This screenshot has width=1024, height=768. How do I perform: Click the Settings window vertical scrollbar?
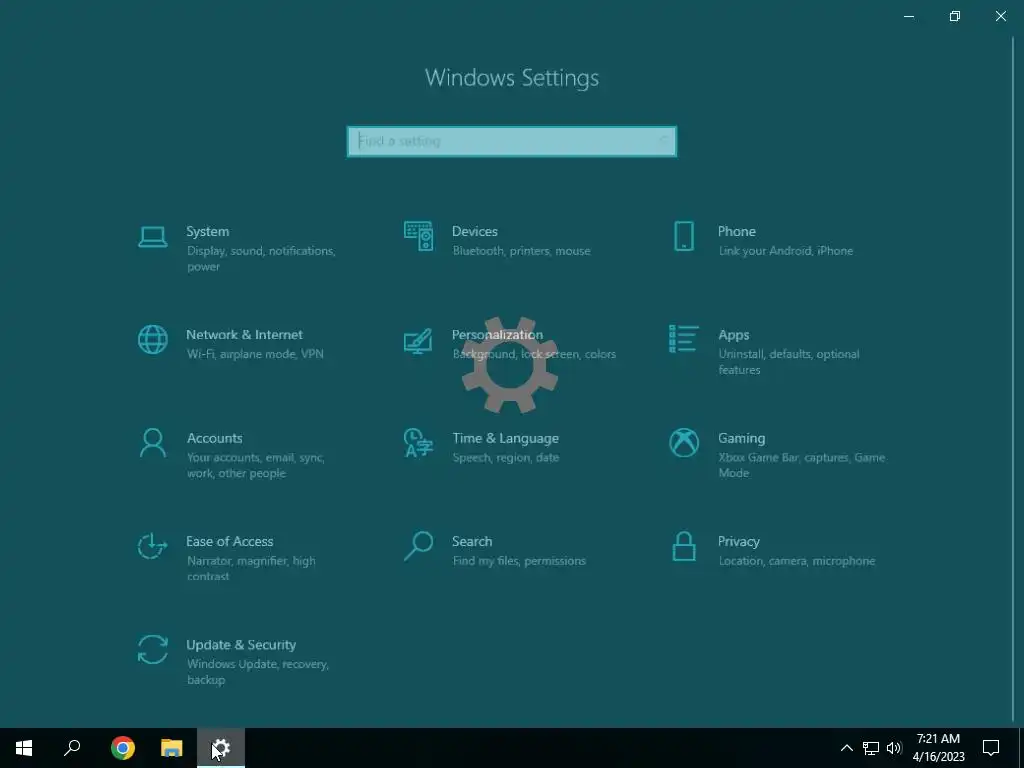coord(1014,379)
